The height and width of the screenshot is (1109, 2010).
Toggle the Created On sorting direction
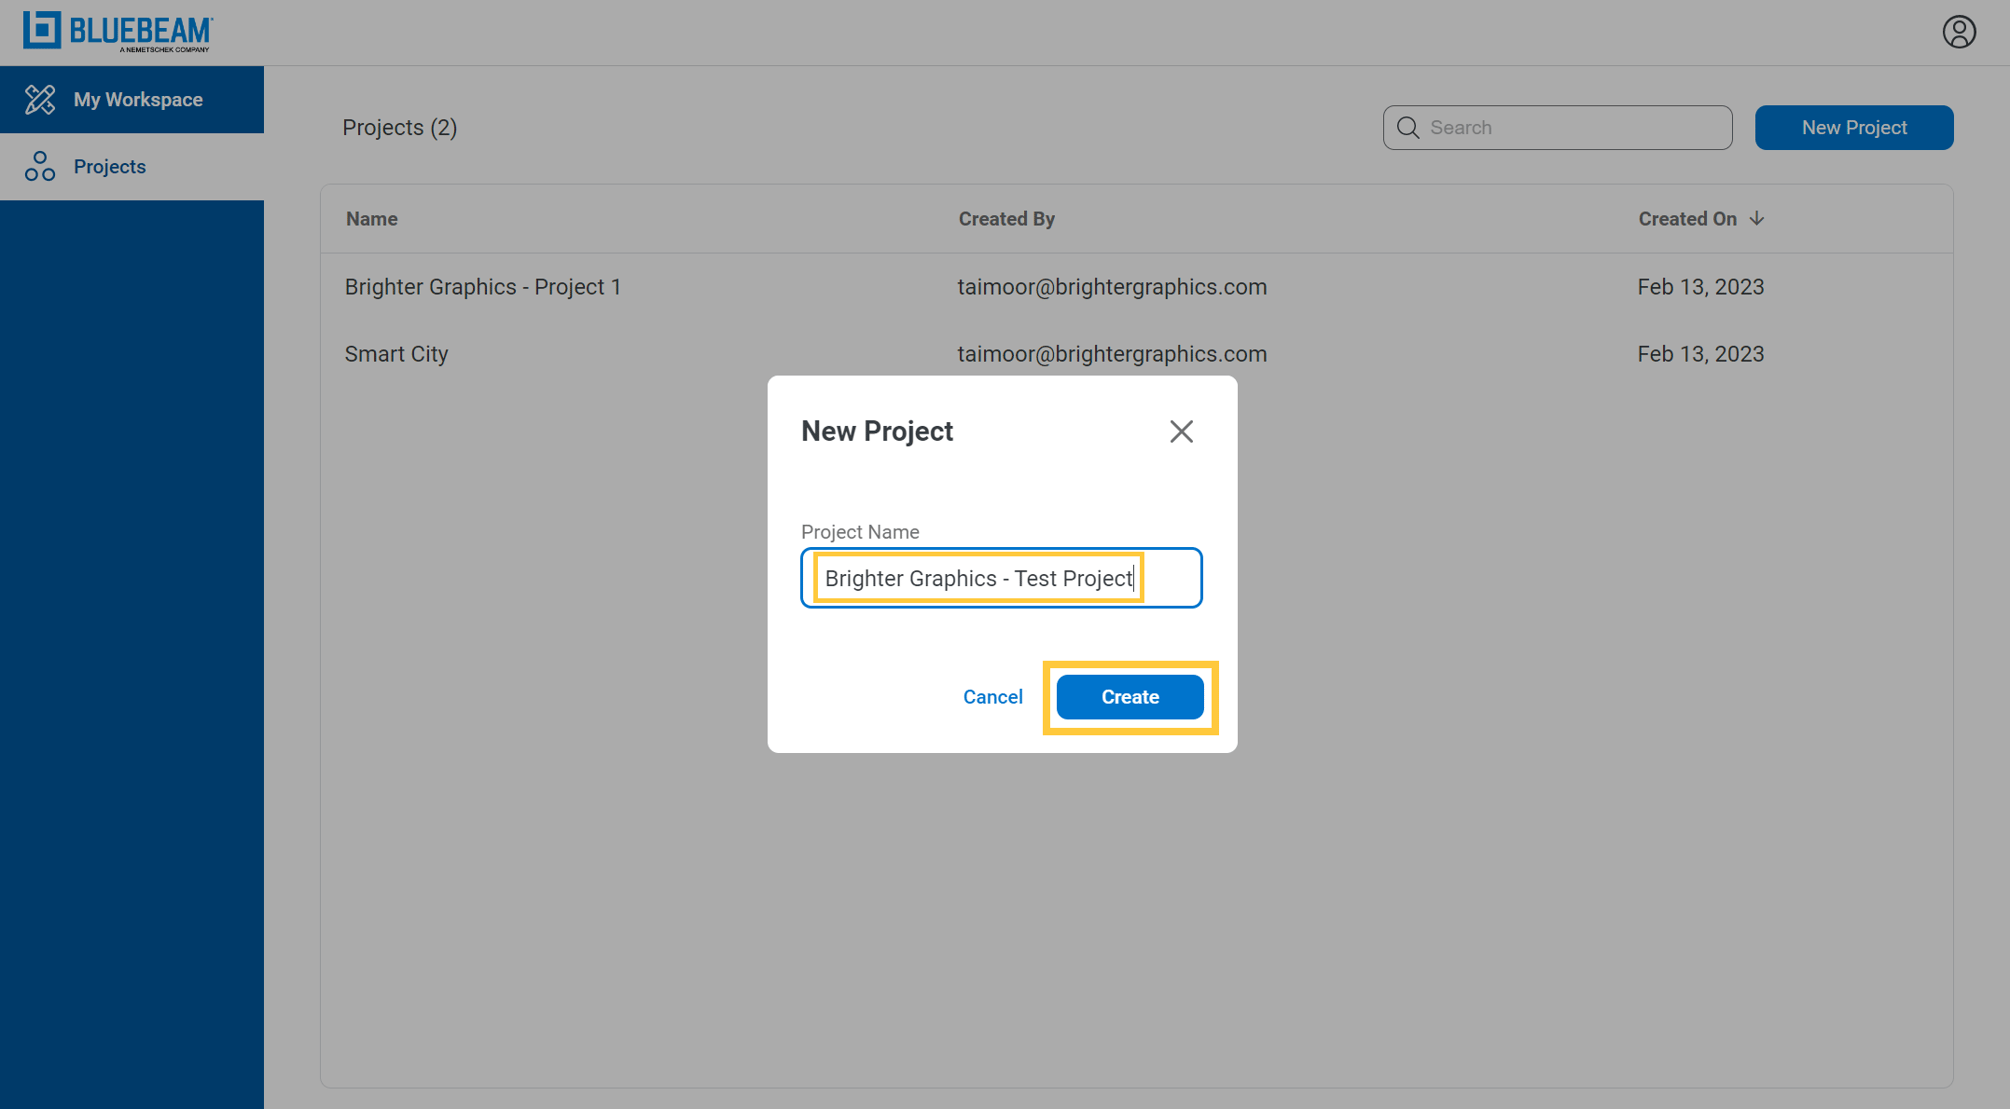tap(1758, 218)
